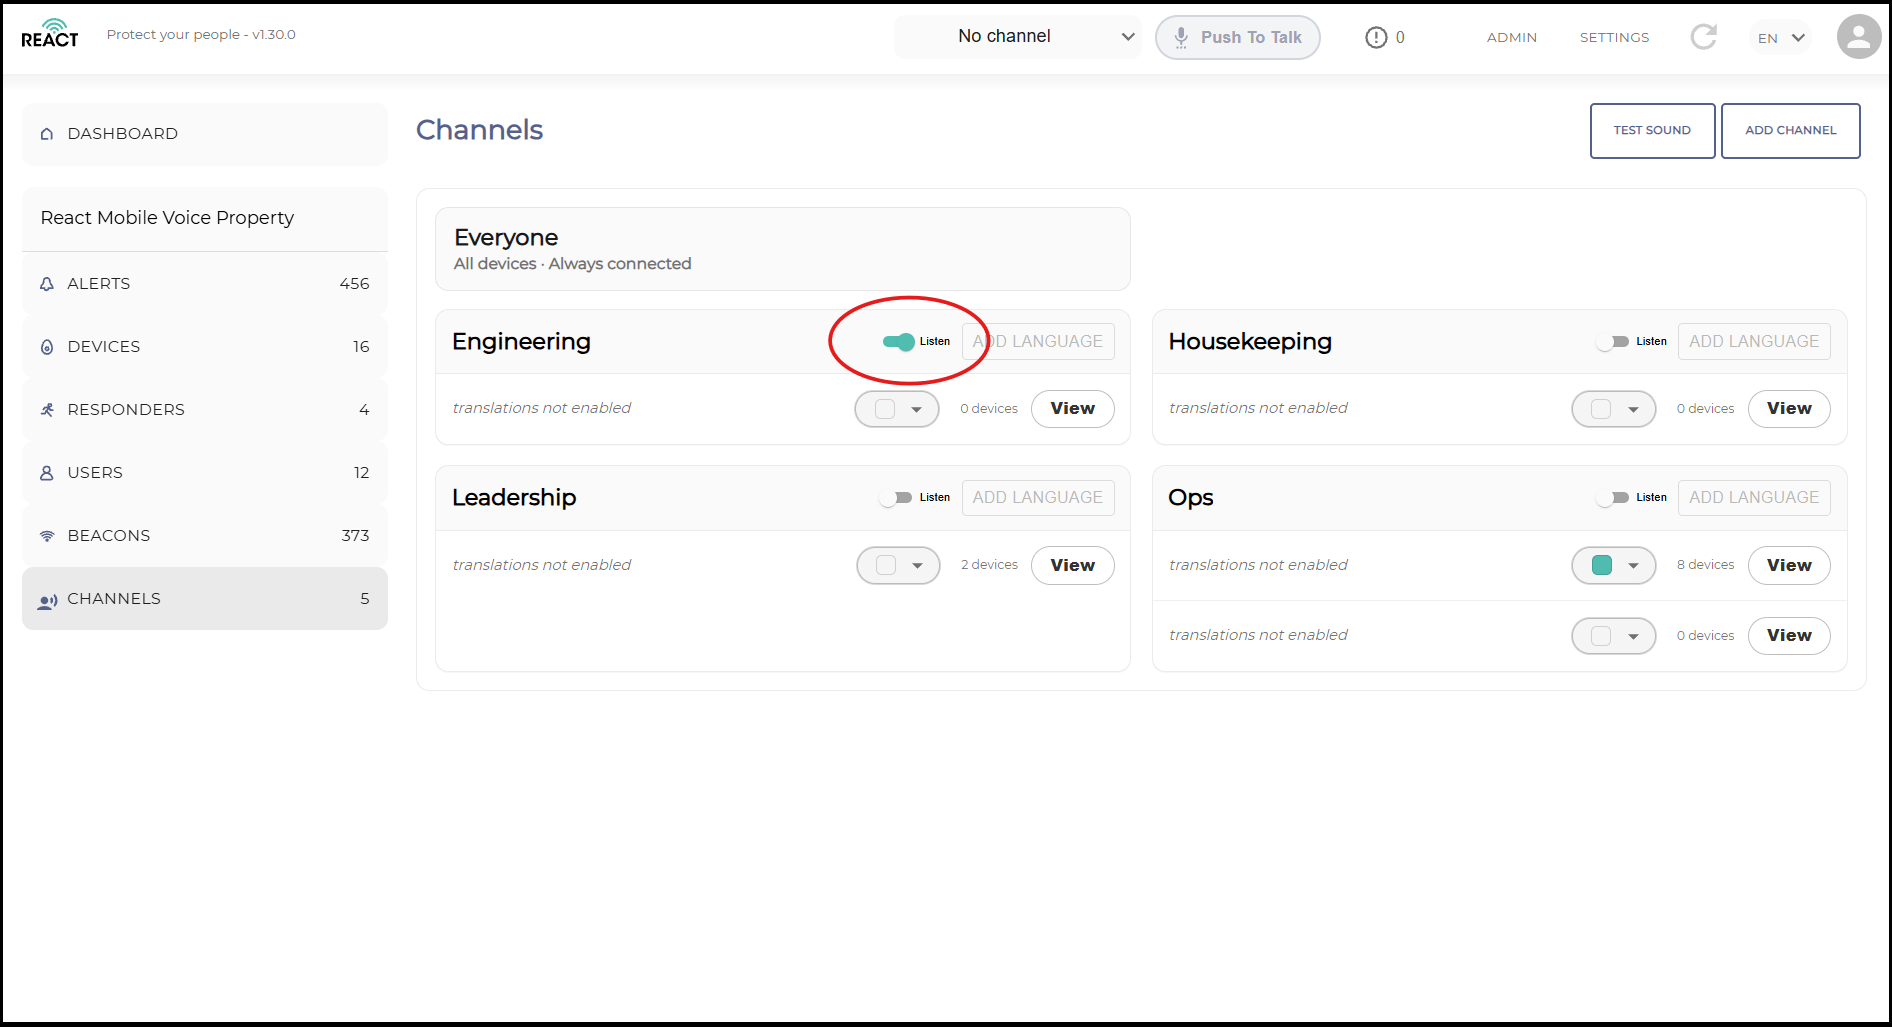Image resolution: width=1892 pixels, height=1027 pixels.
Task: Select CHANNELS in sidebar
Action: tap(205, 599)
